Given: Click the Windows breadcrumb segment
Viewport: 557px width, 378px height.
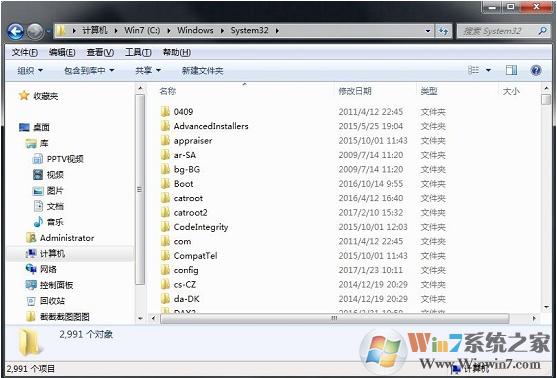Looking at the screenshot, I should pos(195,30).
